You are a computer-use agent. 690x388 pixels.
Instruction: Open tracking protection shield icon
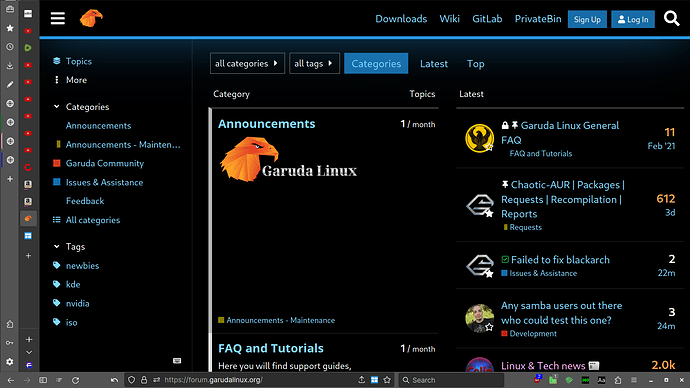(131, 380)
